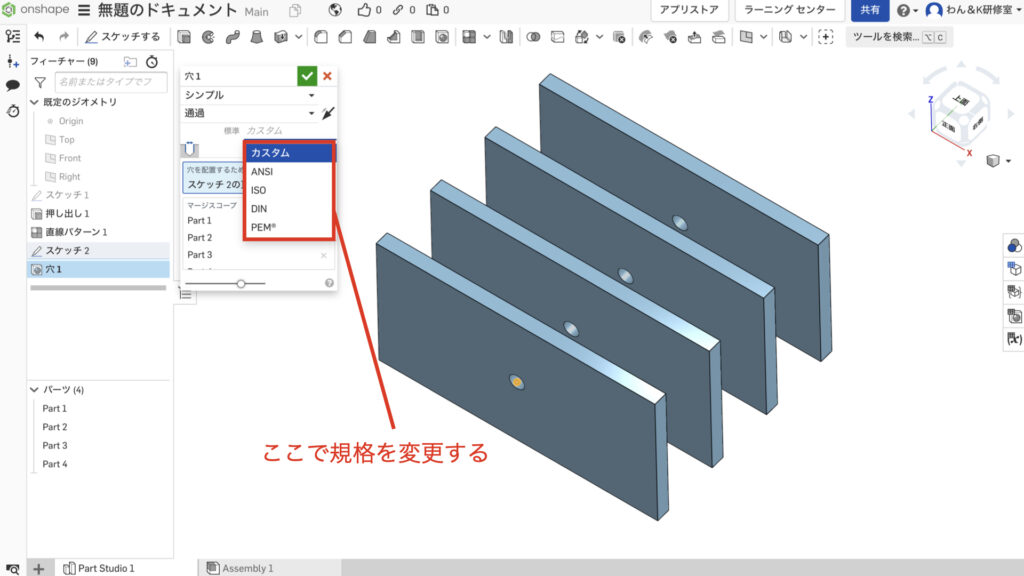The image size is (1024, 576).
Task: Click the rollback stopwatch icon
Action: [152, 61]
